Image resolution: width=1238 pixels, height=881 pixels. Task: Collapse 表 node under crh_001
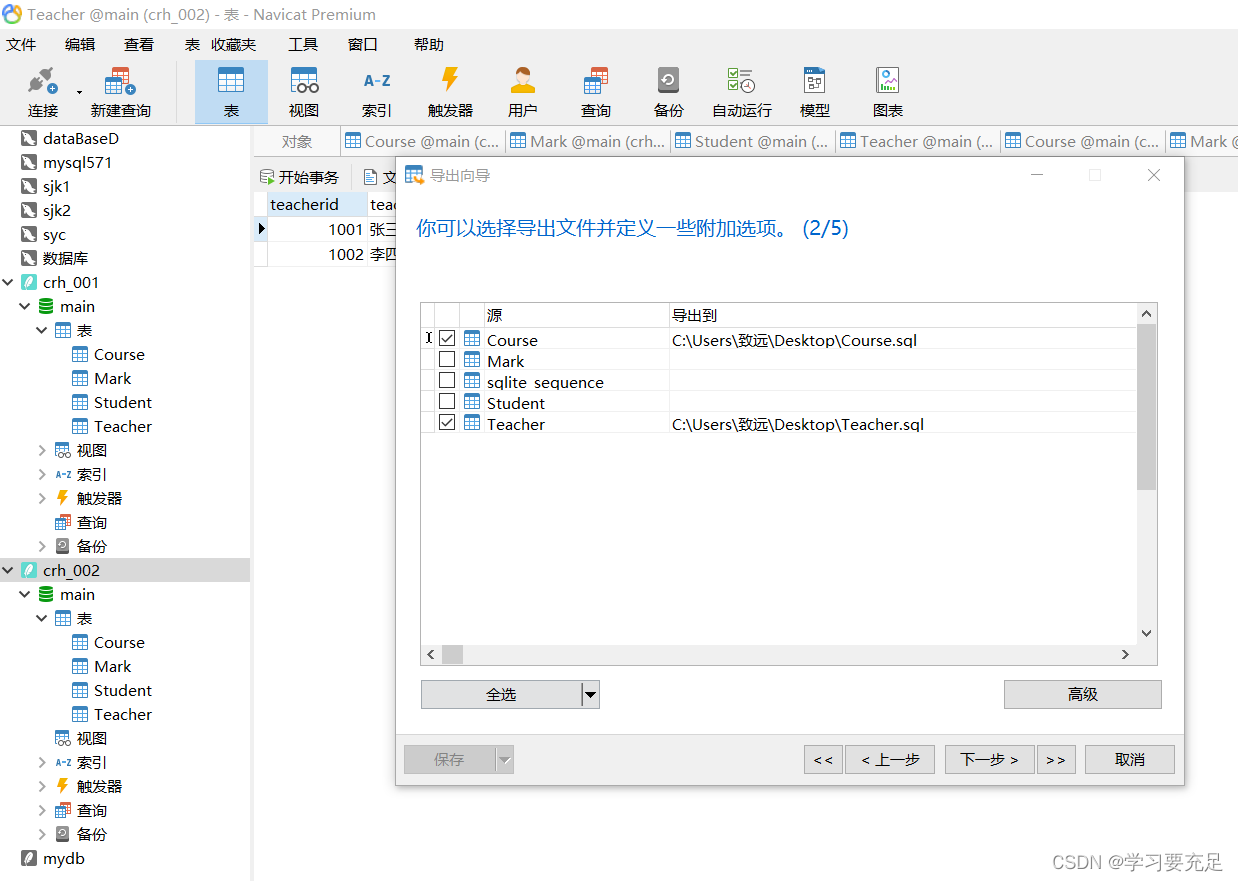tap(42, 330)
